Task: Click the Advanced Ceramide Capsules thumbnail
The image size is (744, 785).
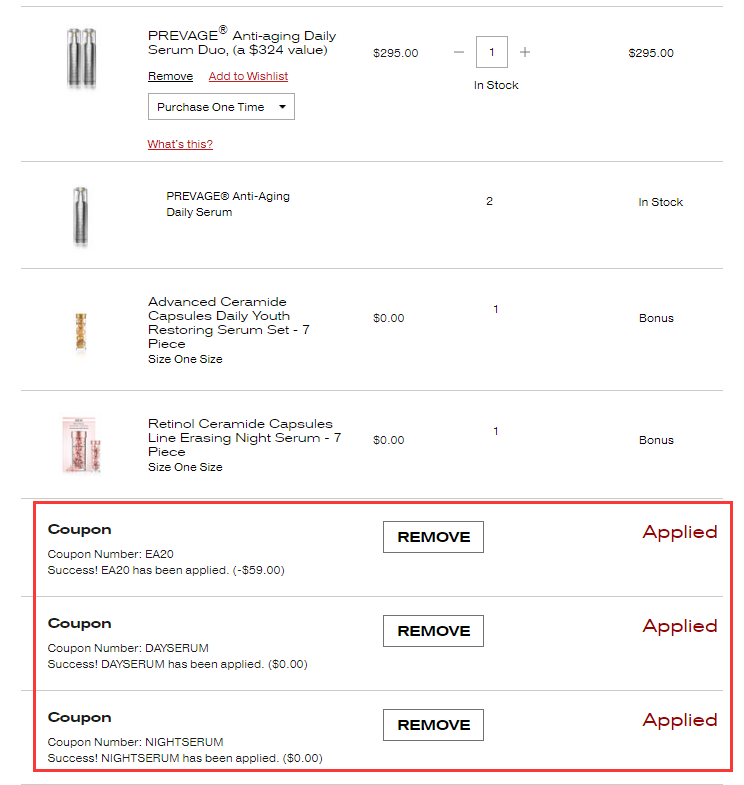Action: tap(81, 332)
